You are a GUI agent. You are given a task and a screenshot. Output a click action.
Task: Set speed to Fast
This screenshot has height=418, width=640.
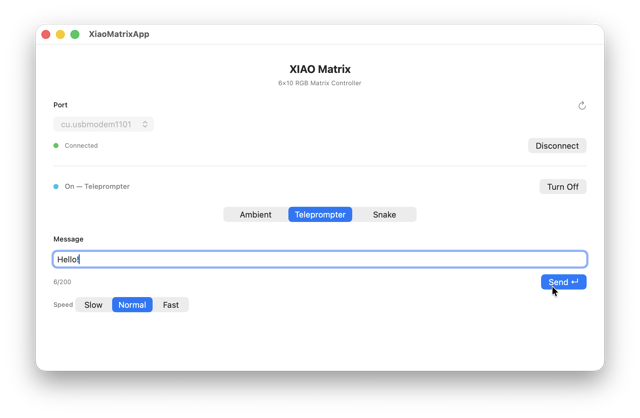[x=171, y=305]
